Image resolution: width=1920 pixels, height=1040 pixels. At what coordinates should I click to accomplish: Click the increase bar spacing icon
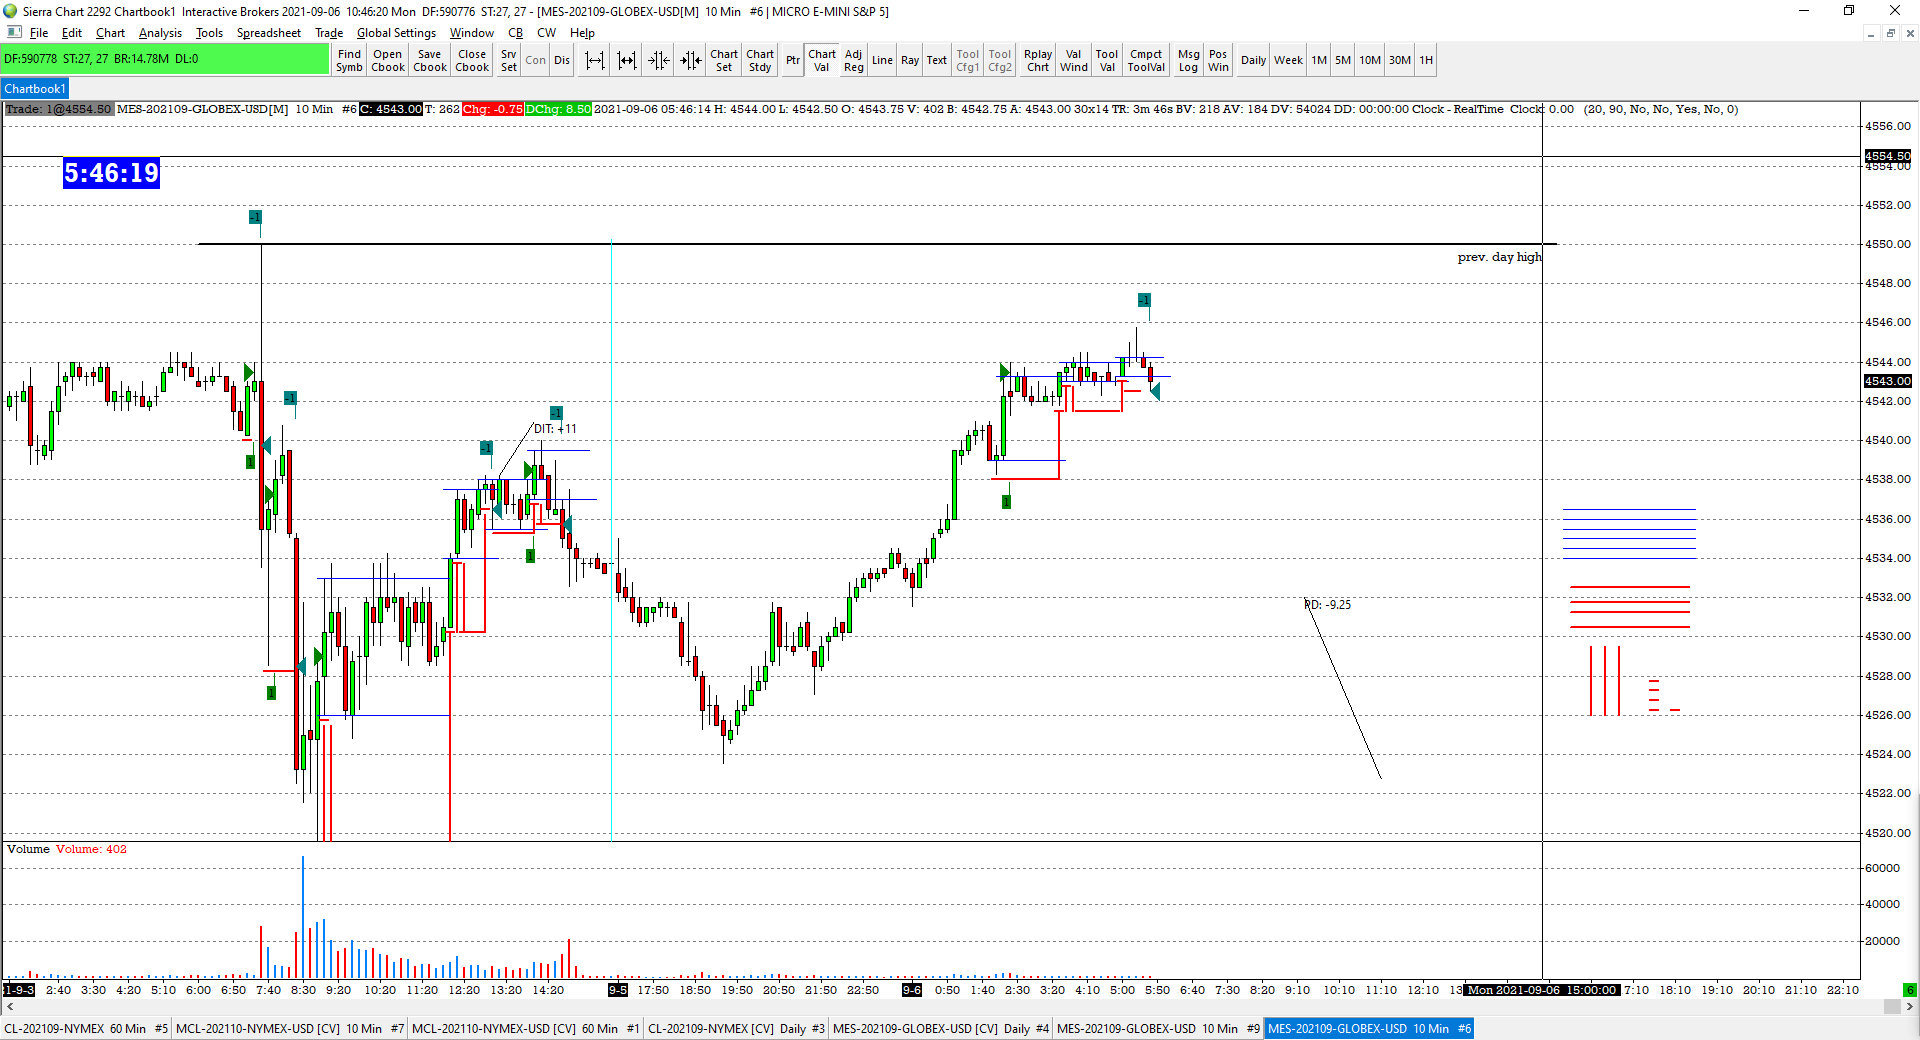[x=595, y=61]
